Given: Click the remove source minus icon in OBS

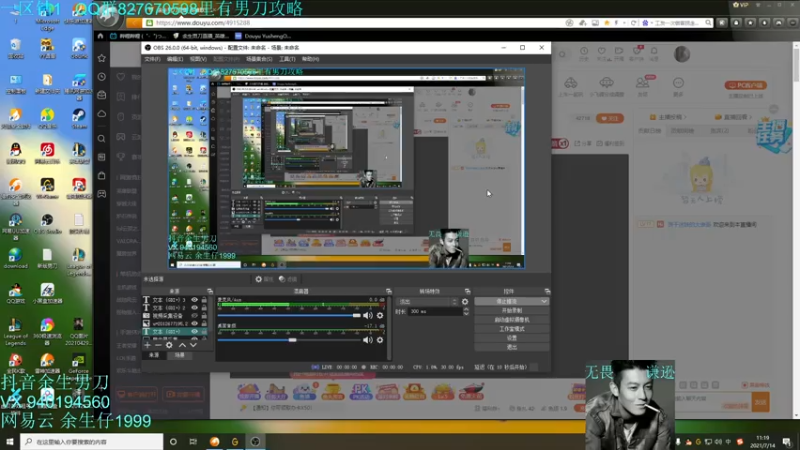Looking at the screenshot, I should tap(158, 345).
